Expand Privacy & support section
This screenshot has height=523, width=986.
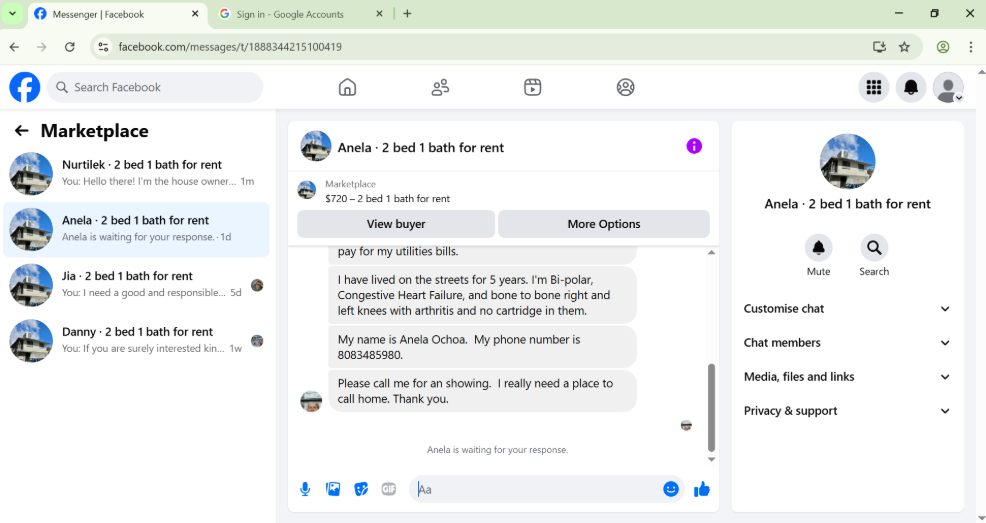pos(847,410)
